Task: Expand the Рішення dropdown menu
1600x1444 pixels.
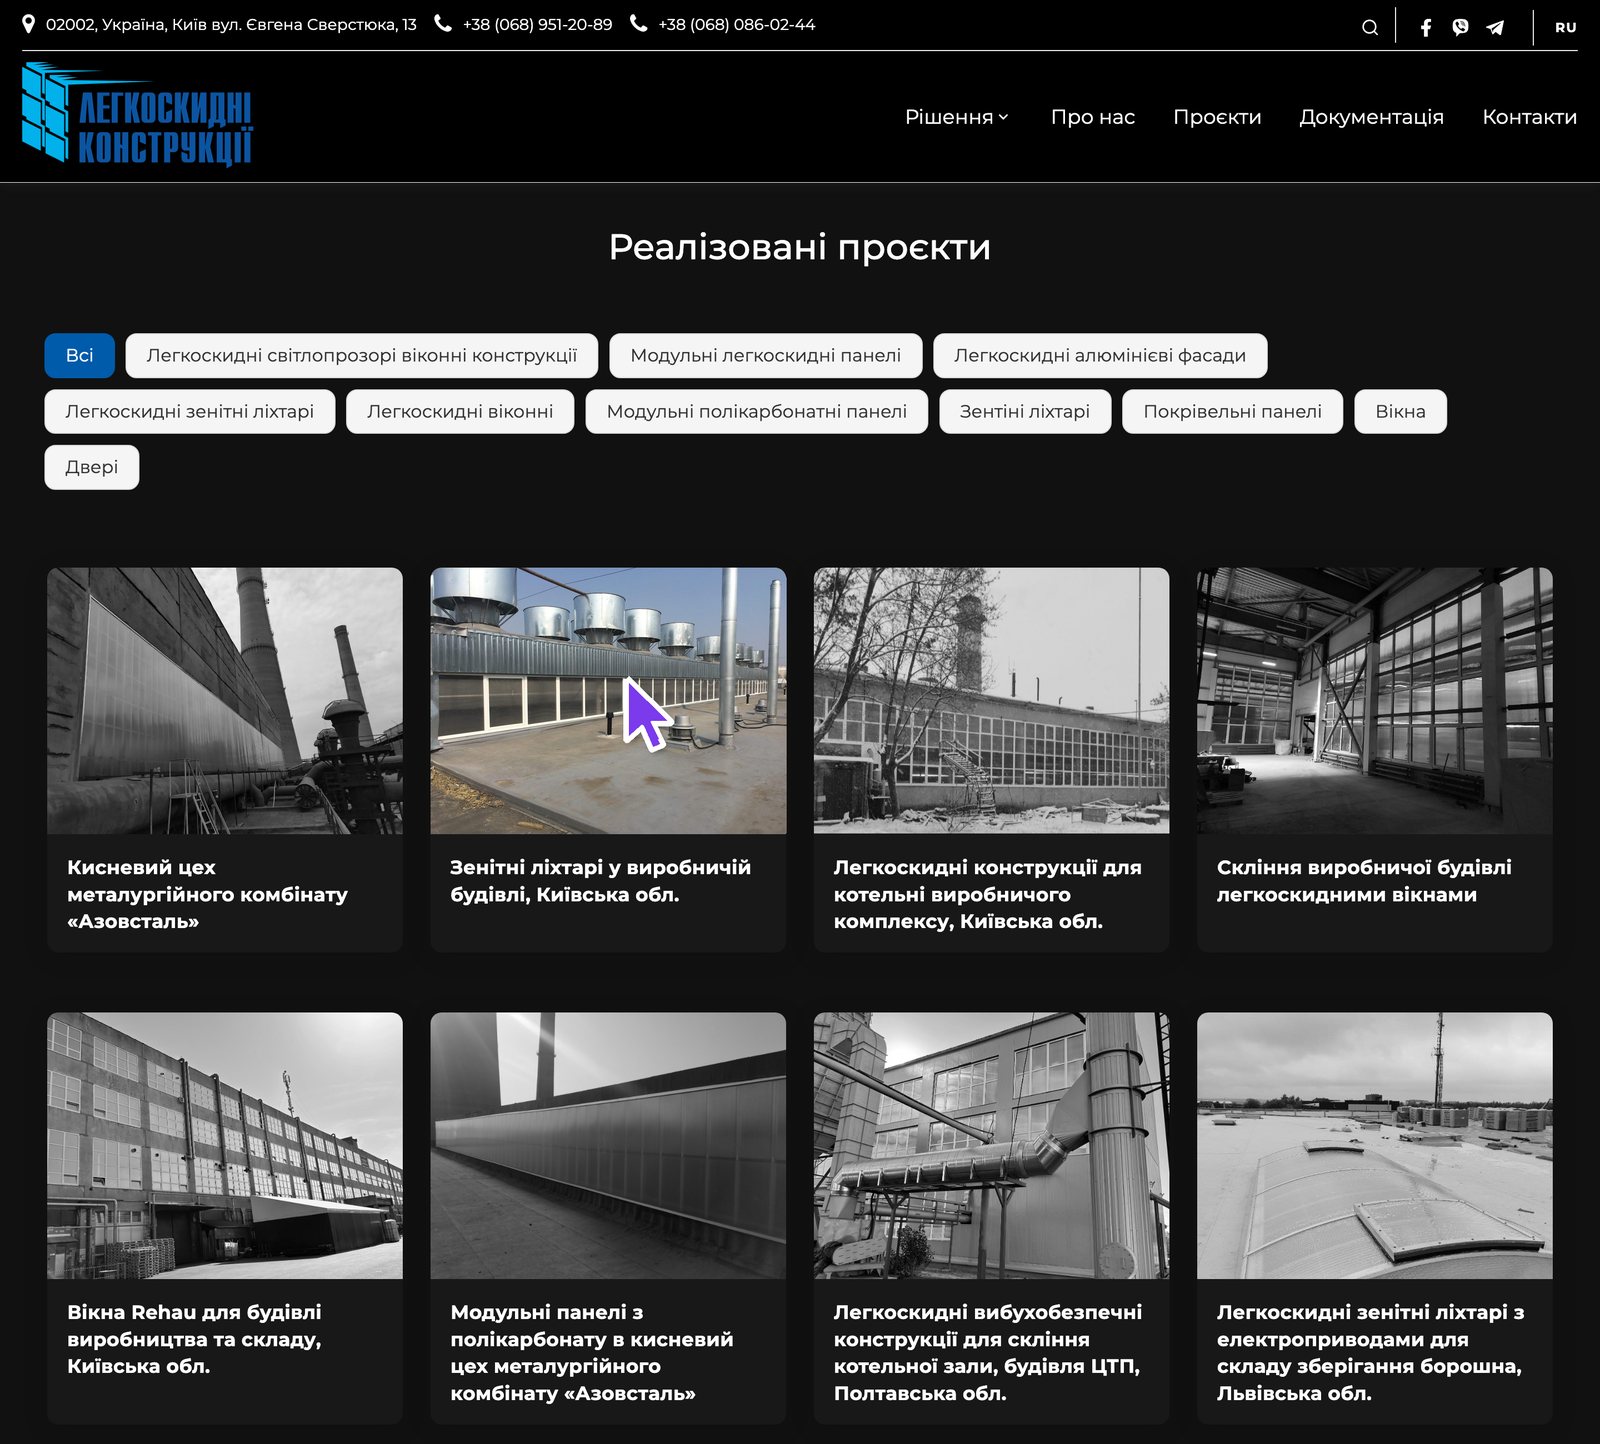Action: pyautogui.click(x=957, y=117)
